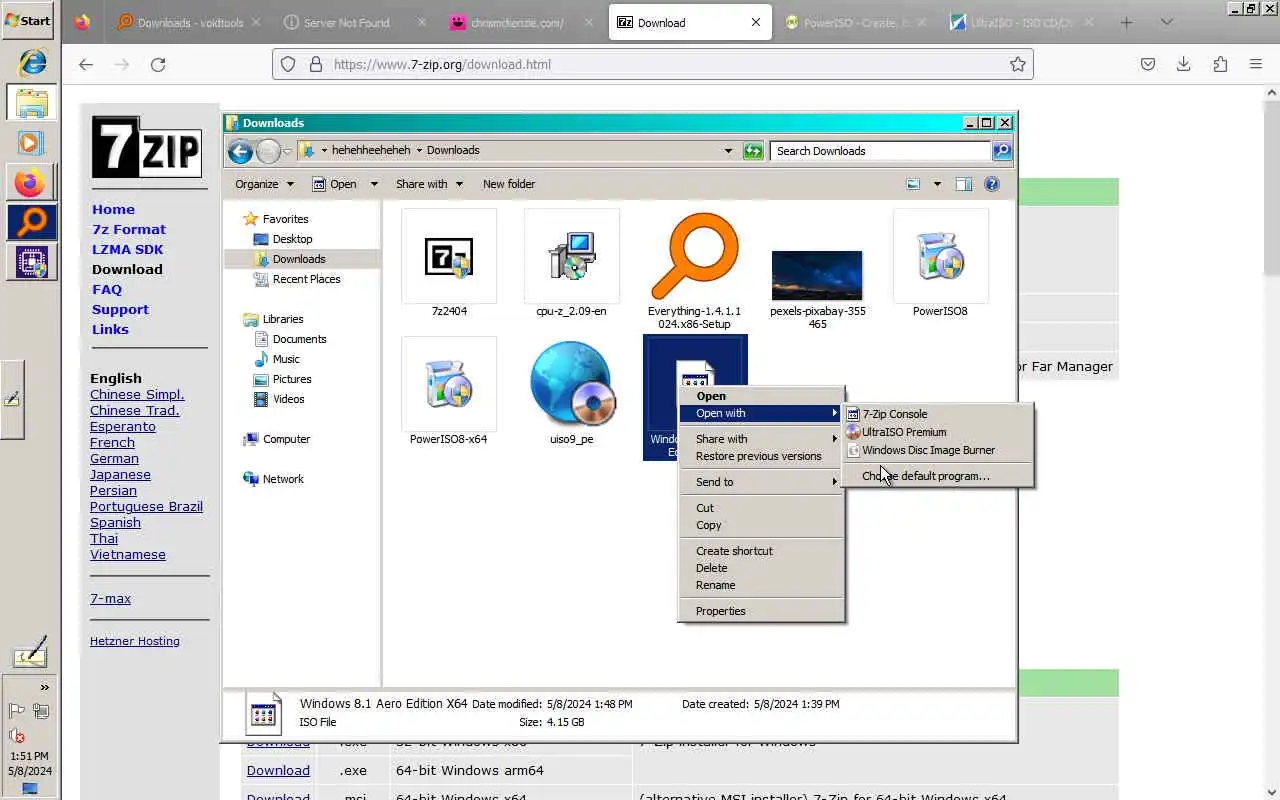Launch Internet Explorer from taskbar
The height and width of the screenshot is (800, 1280).
pyautogui.click(x=32, y=63)
